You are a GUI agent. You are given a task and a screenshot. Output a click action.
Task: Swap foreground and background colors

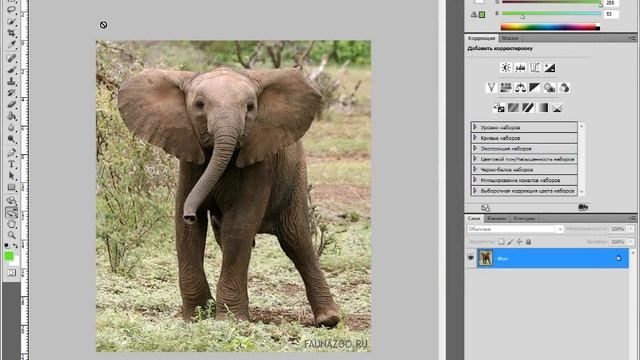16,246
